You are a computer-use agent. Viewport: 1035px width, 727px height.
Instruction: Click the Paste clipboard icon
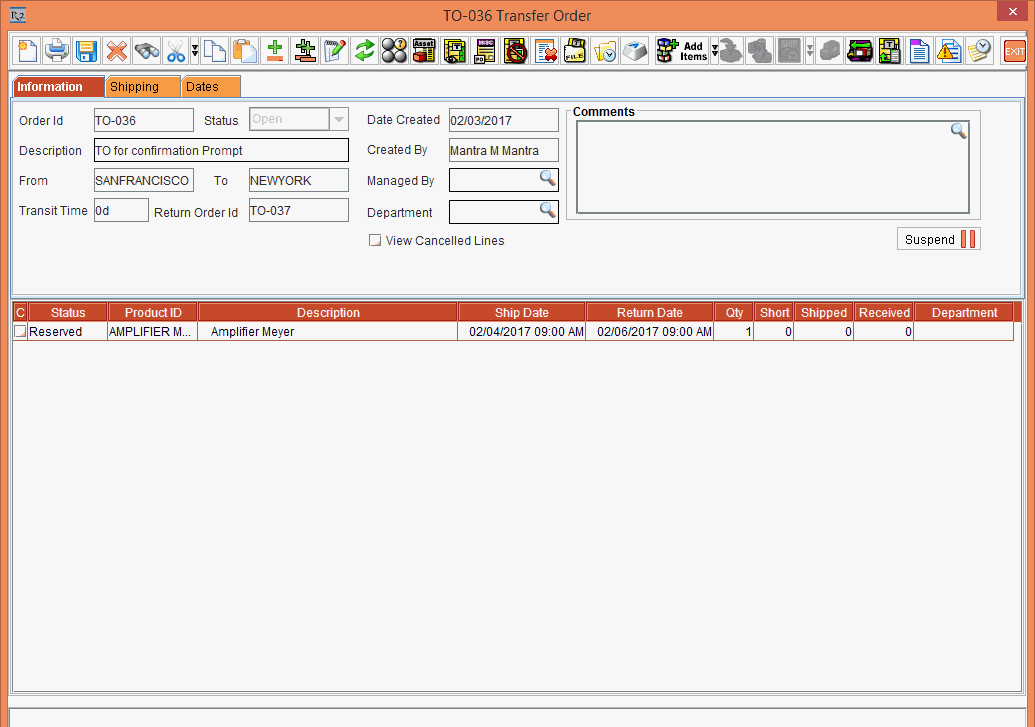click(x=244, y=50)
